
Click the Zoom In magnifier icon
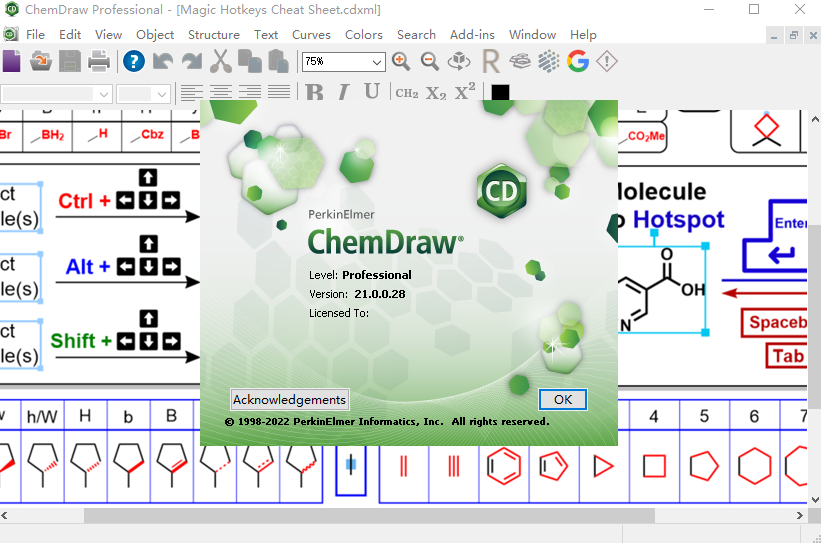(401, 61)
